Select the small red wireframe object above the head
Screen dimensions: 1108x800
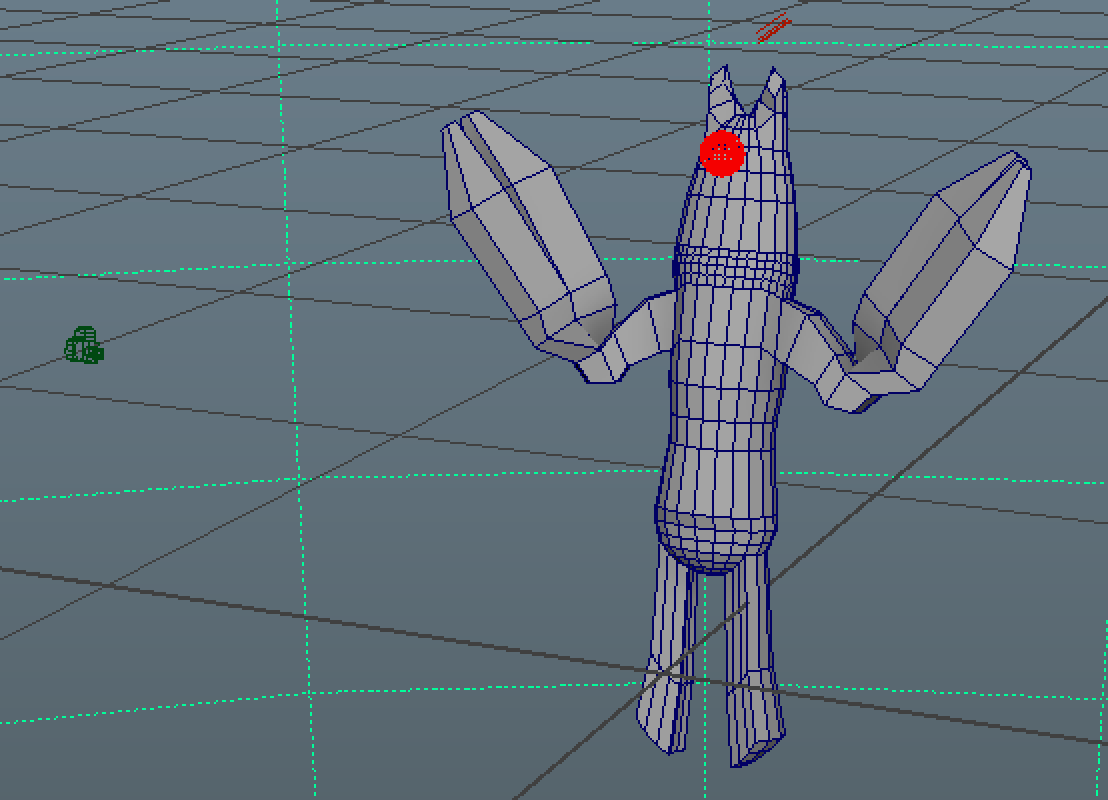tap(773, 29)
